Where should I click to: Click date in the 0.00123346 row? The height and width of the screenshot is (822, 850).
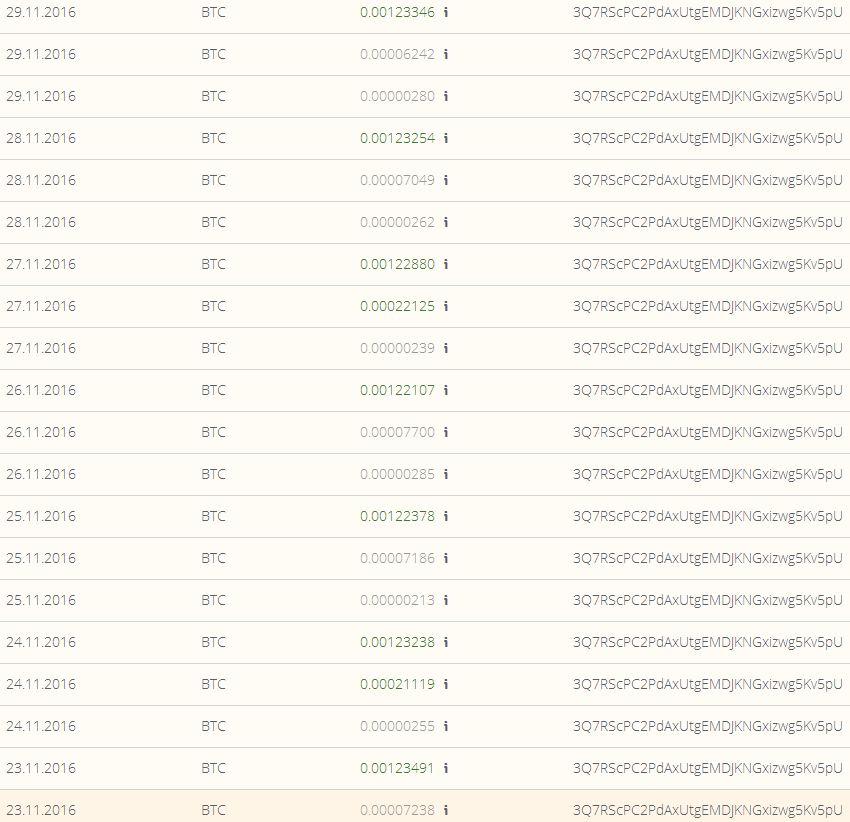tap(41, 12)
